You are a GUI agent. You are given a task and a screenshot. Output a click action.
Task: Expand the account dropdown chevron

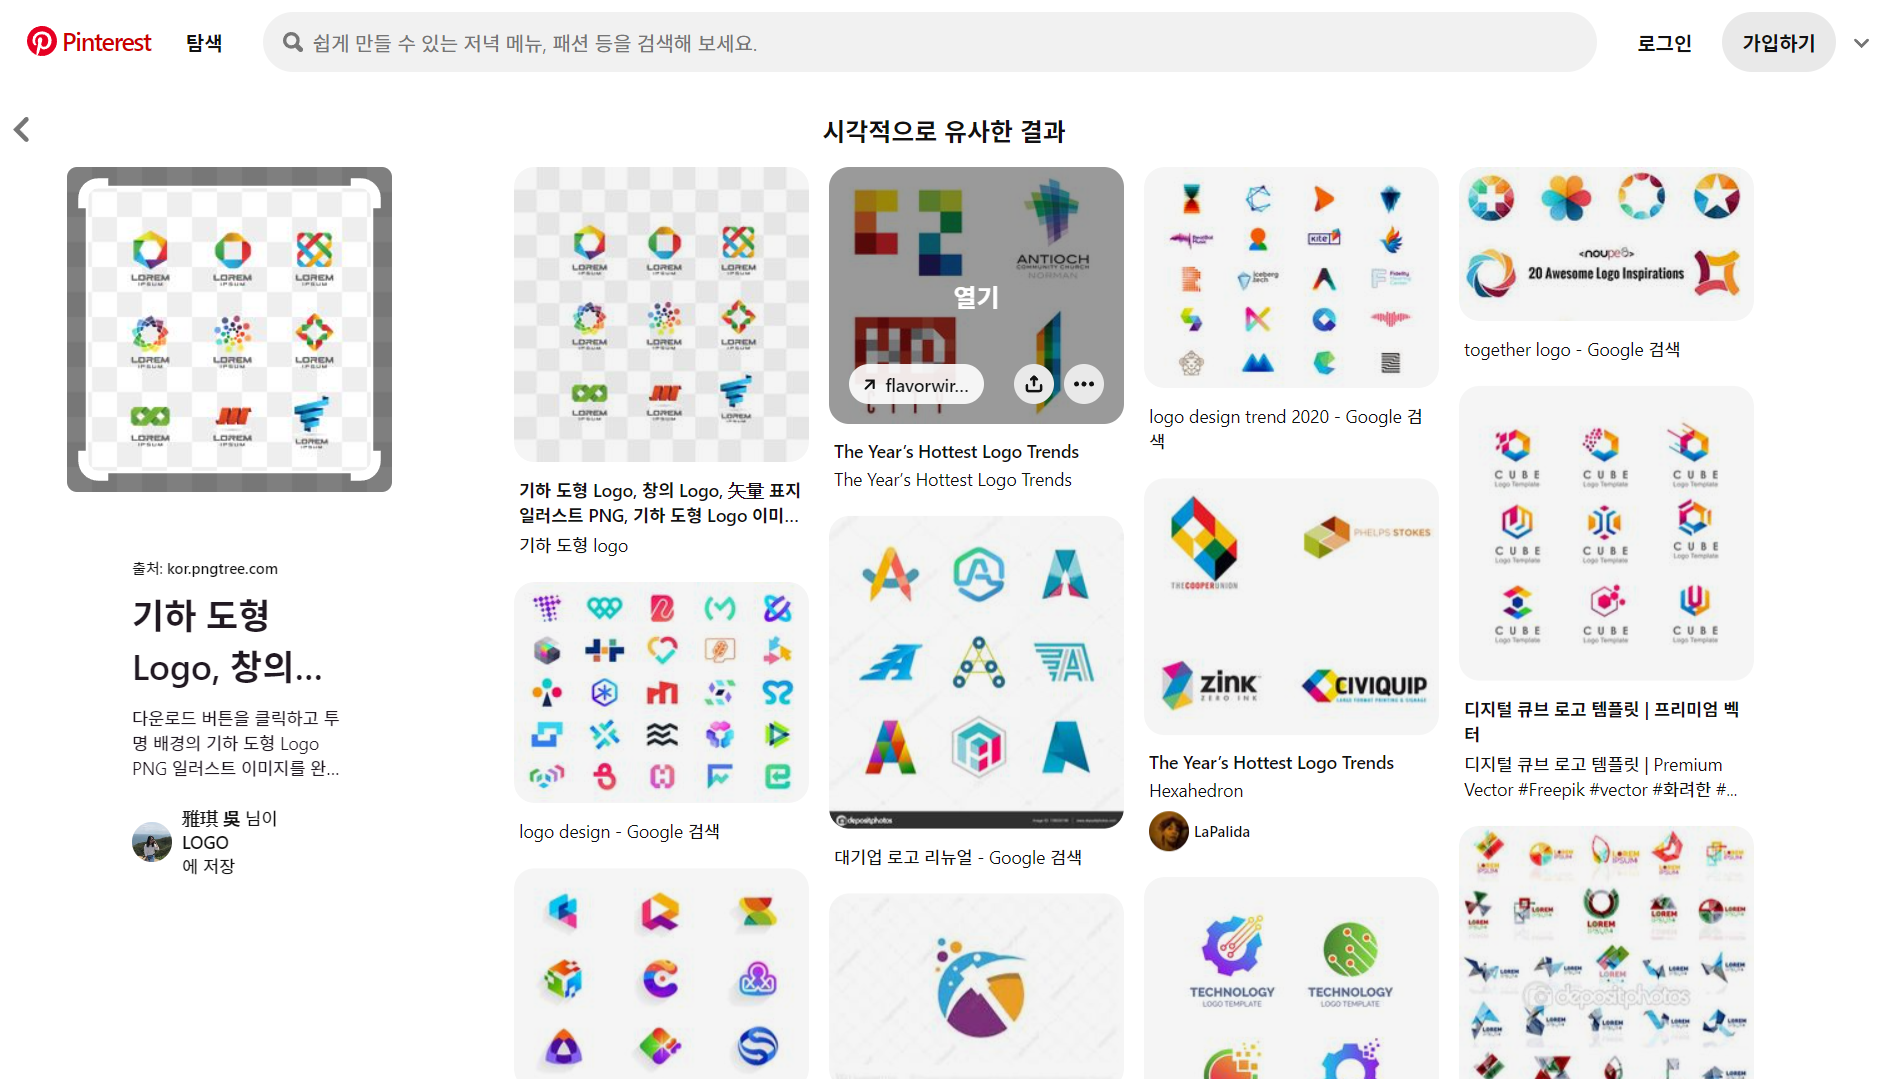click(1861, 43)
